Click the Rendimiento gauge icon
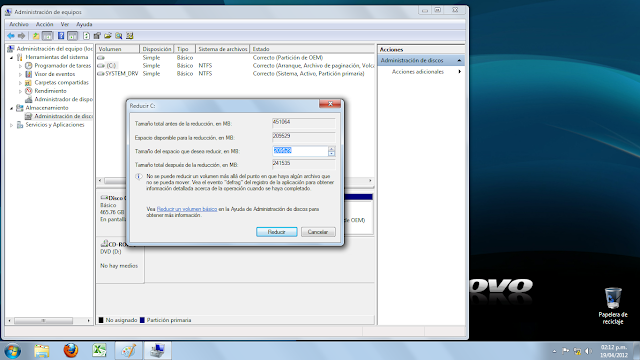The height and width of the screenshot is (360, 640). (x=28, y=91)
